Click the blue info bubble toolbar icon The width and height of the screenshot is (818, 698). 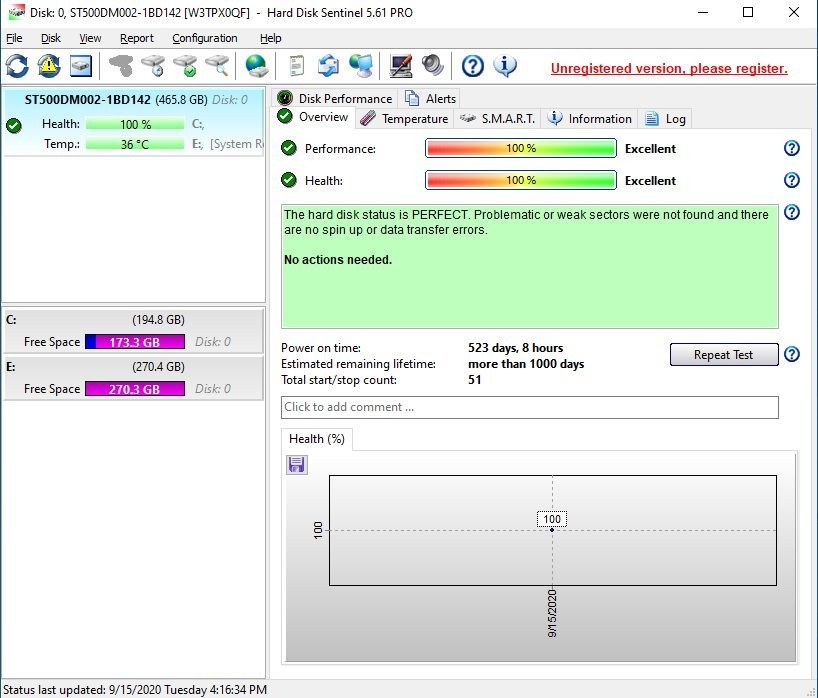point(505,66)
